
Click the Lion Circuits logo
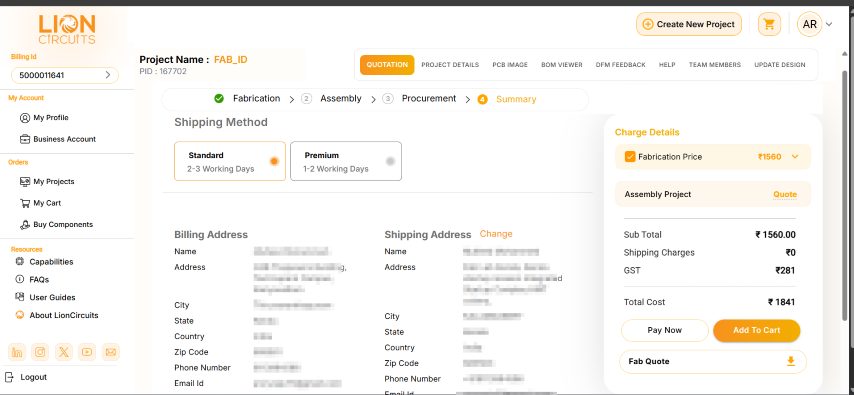[66, 29]
